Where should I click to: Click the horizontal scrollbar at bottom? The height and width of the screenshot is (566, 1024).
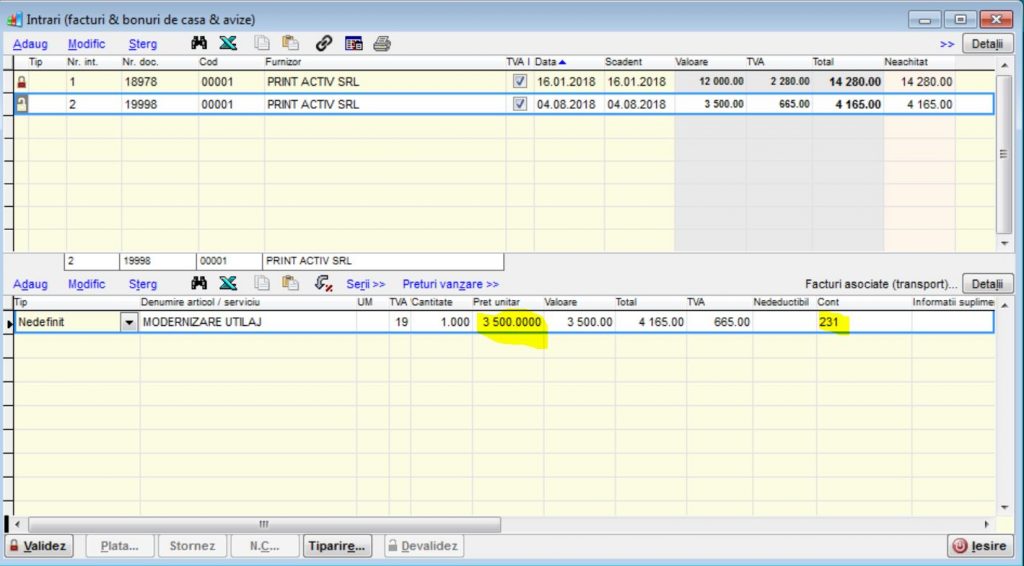pyautogui.click(x=264, y=524)
